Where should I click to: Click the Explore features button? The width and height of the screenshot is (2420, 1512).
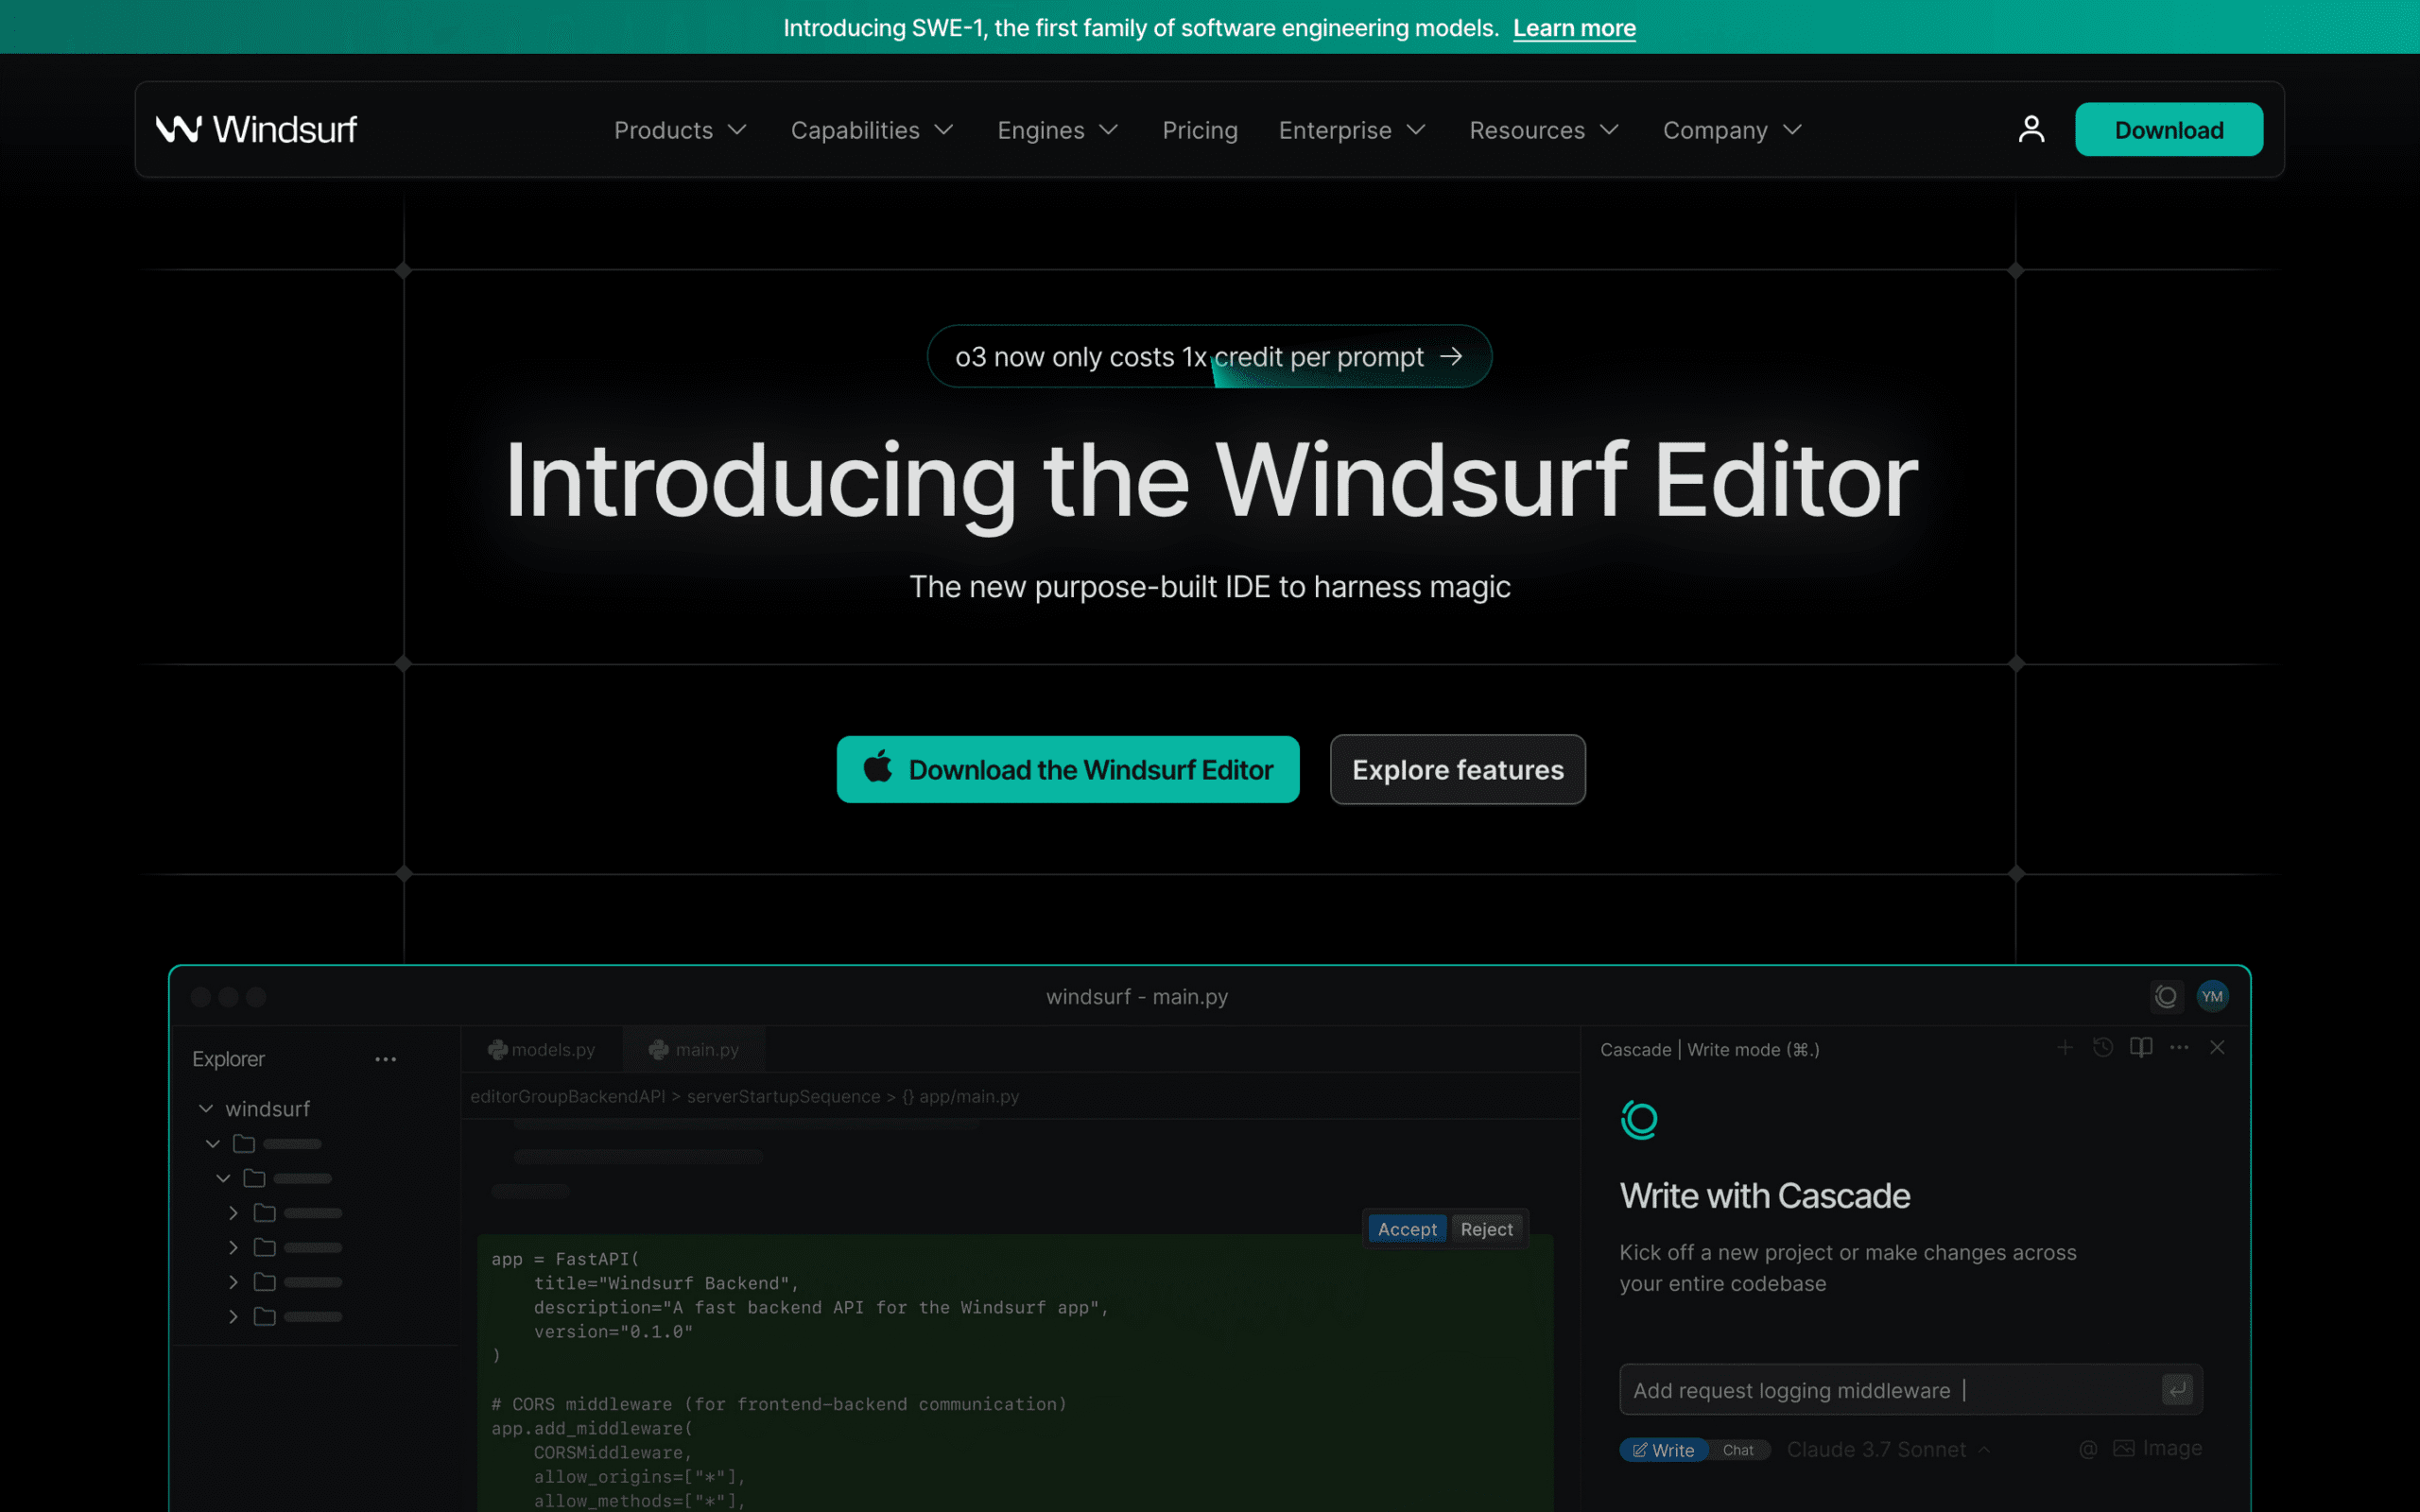pos(1458,769)
